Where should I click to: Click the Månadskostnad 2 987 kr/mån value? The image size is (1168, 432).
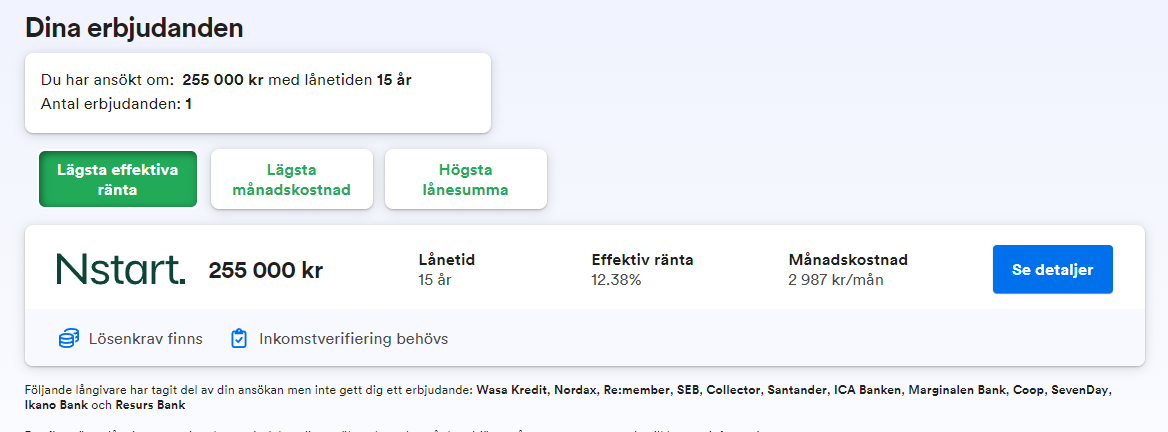click(x=836, y=280)
